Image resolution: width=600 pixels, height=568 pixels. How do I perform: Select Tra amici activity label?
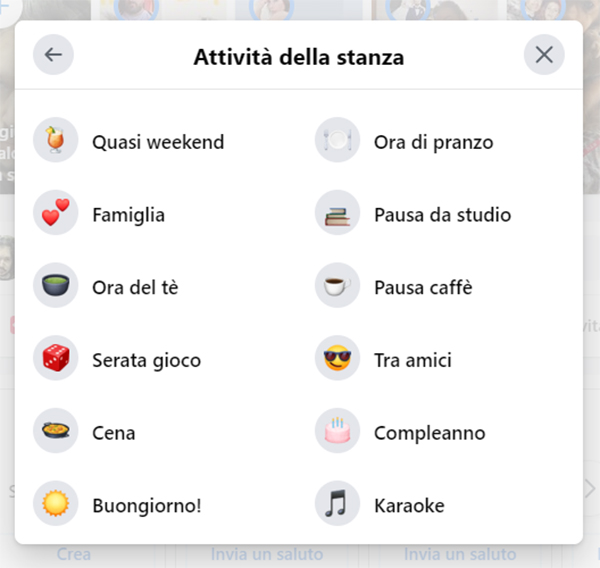click(412, 360)
